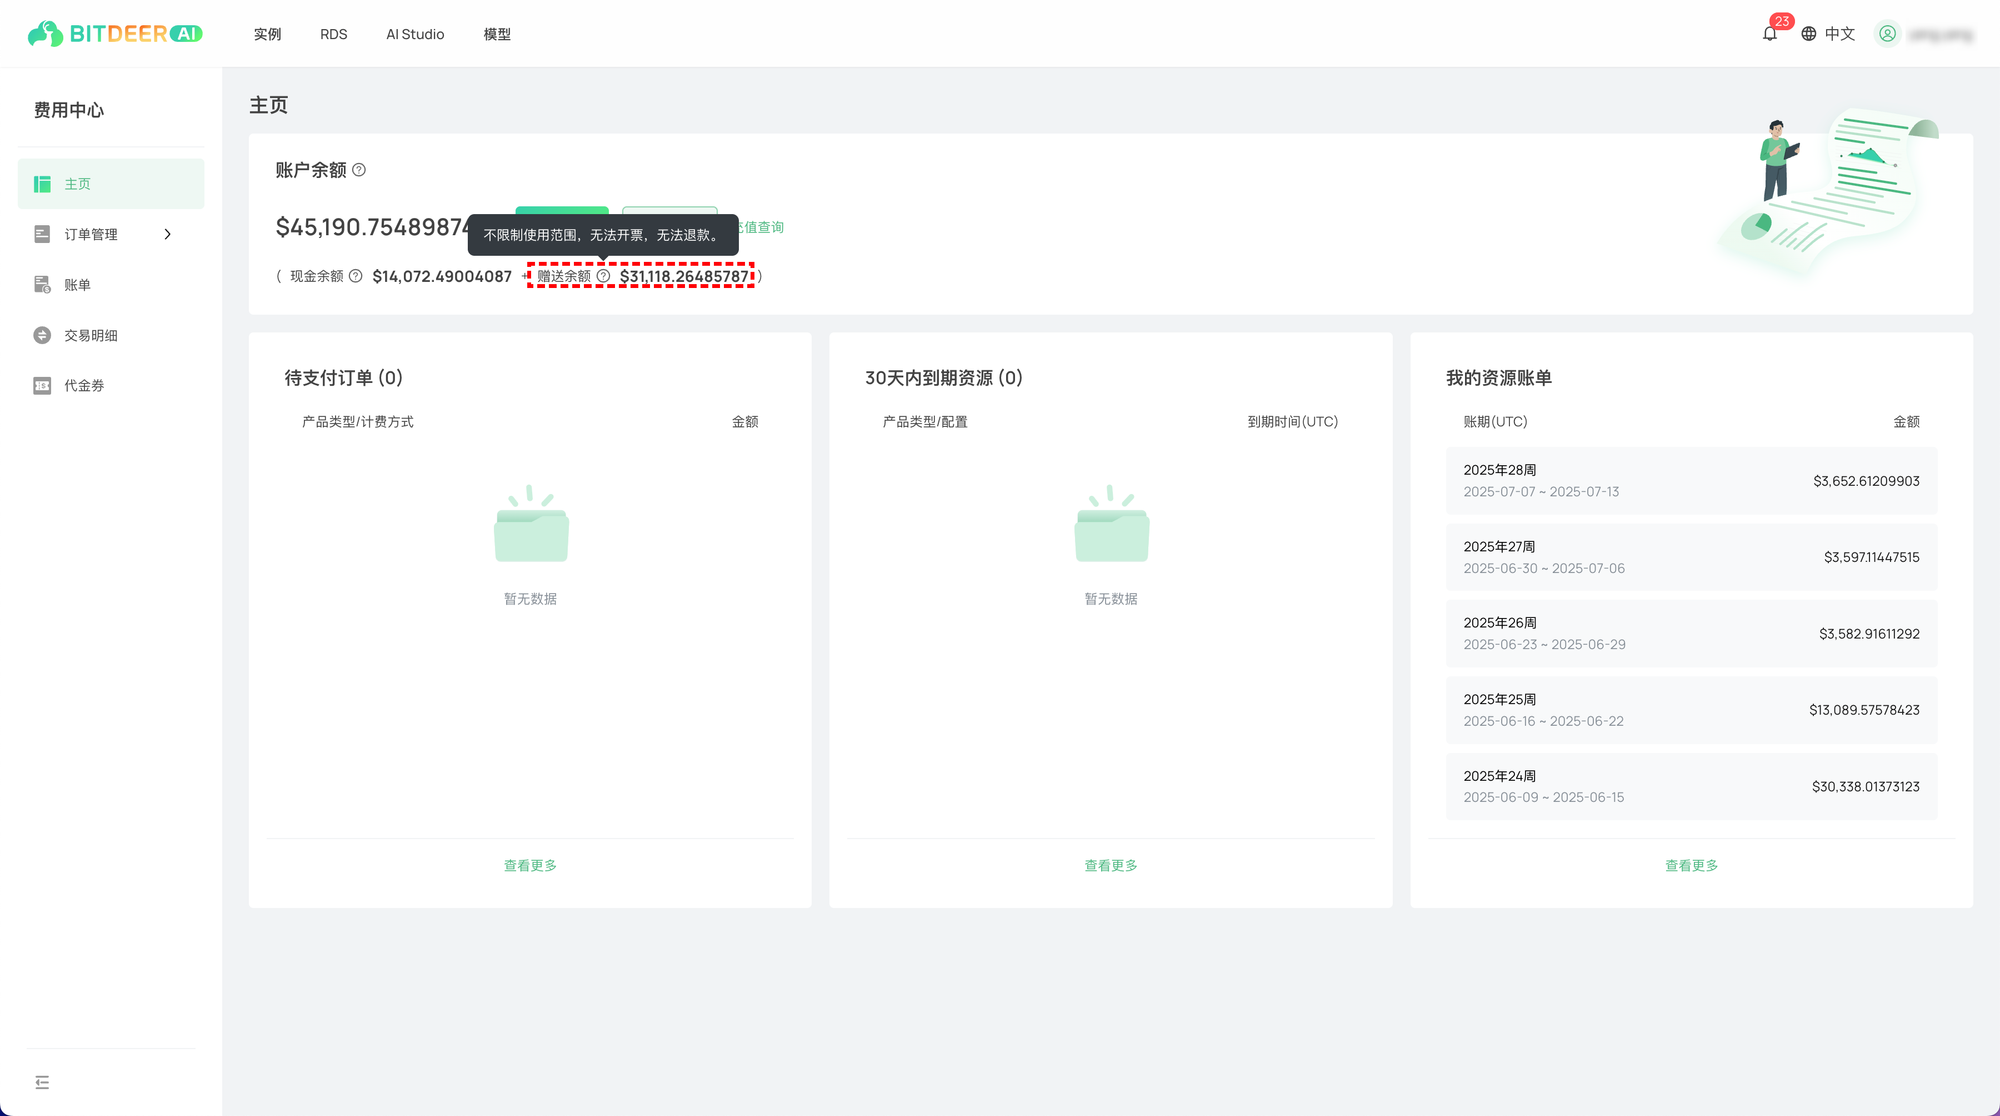Click the 账单 sidebar icon
Image resolution: width=2000 pixels, height=1116 pixels.
click(42, 285)
